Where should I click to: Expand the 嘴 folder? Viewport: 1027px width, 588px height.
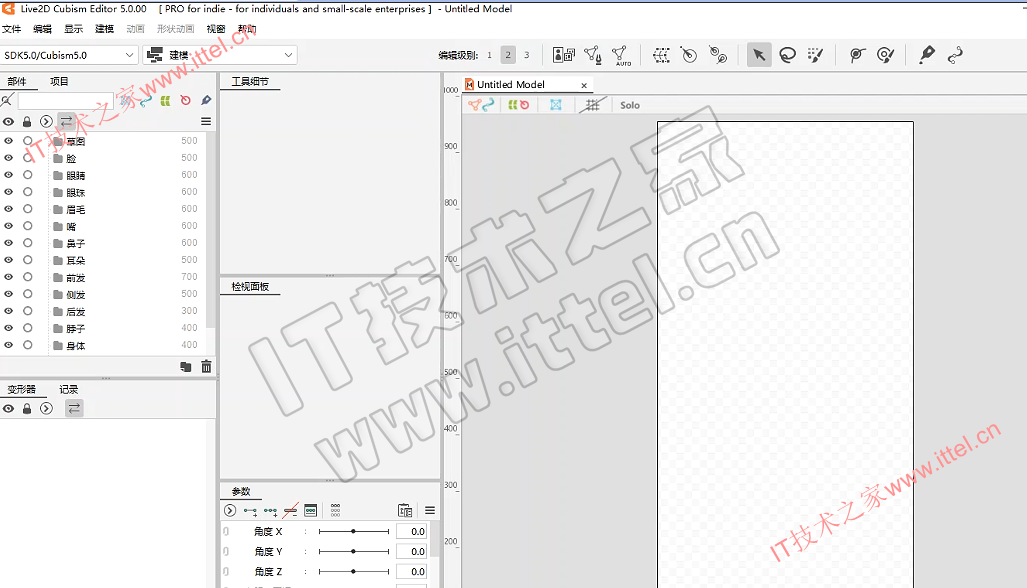(58, 227)
